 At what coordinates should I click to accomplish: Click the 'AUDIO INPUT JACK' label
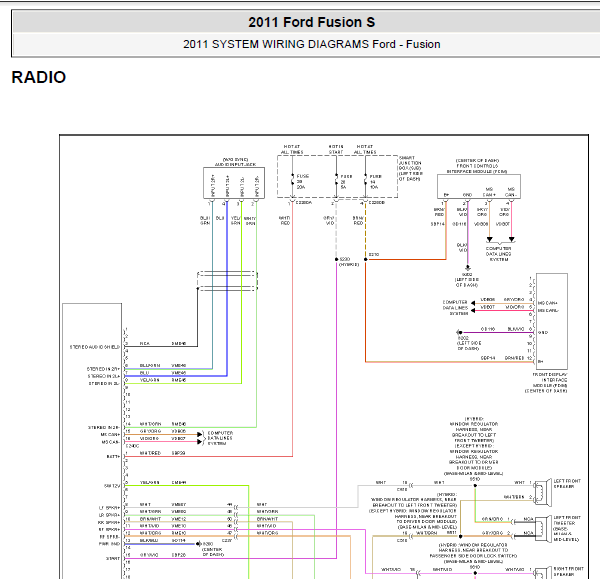[x=235, y=165]
